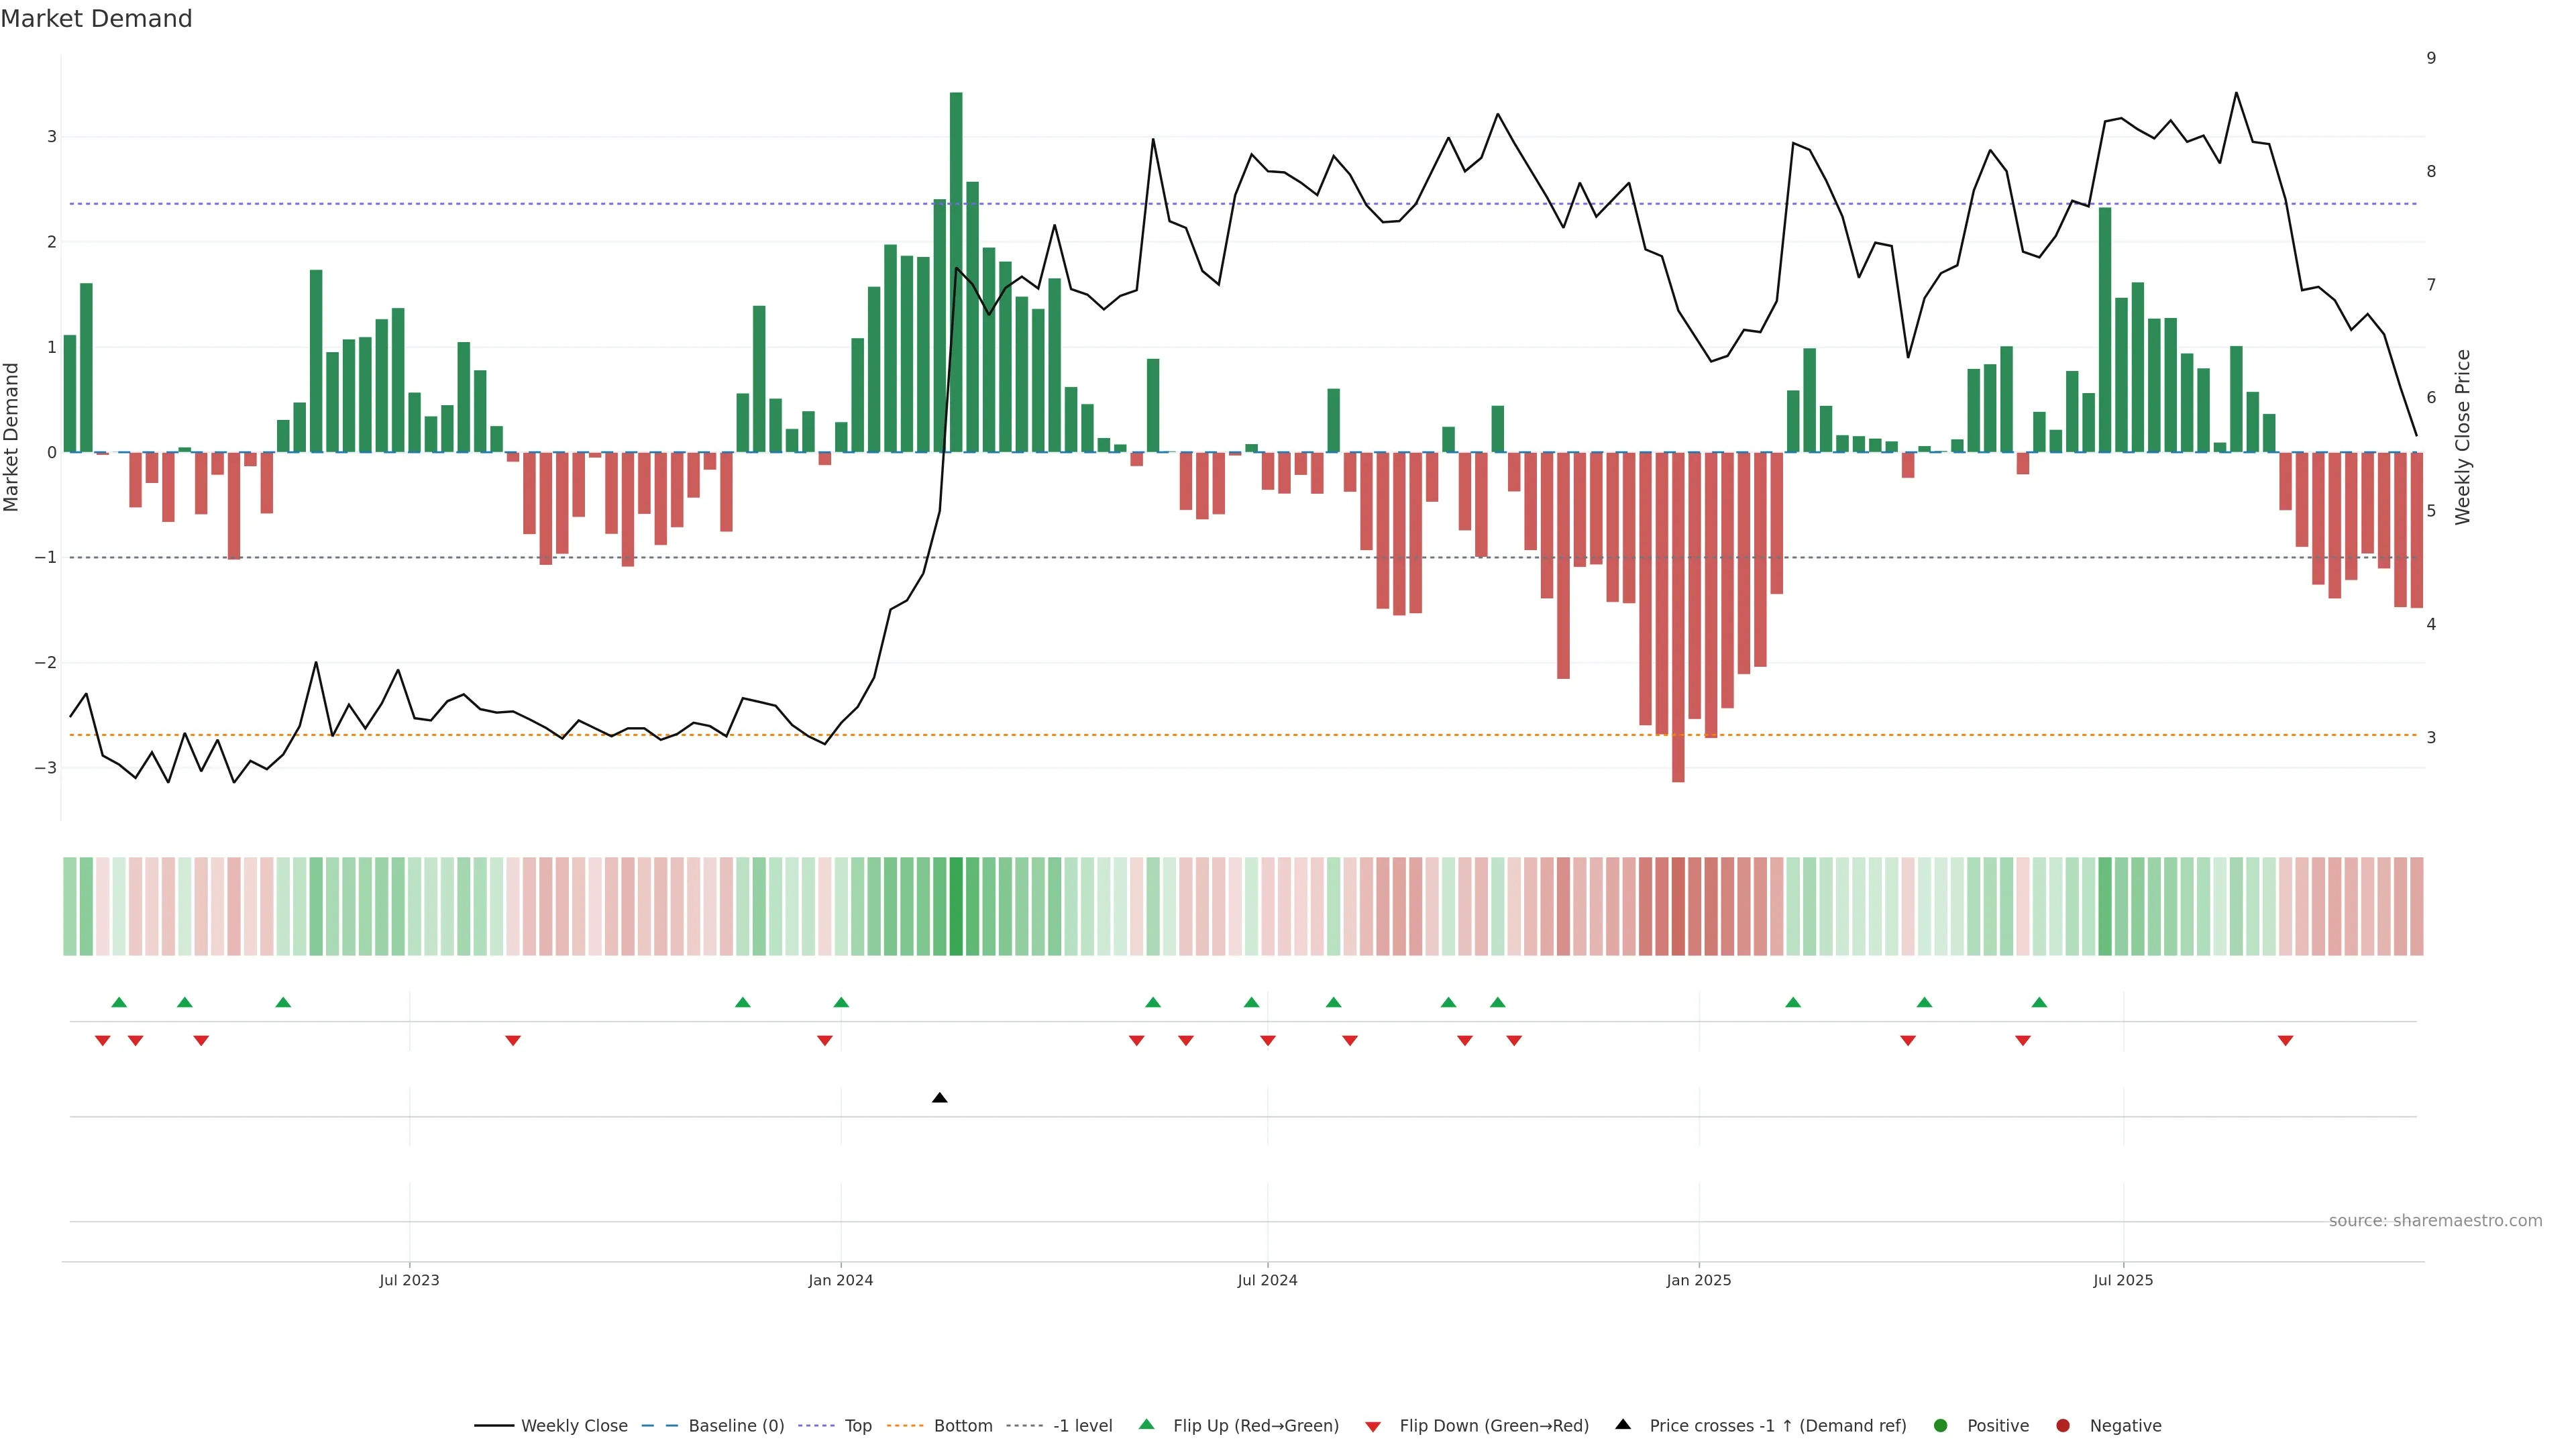Toggle the -1 level legend entry
The image size is (2576, 1449).
tap(1082, 1426)
